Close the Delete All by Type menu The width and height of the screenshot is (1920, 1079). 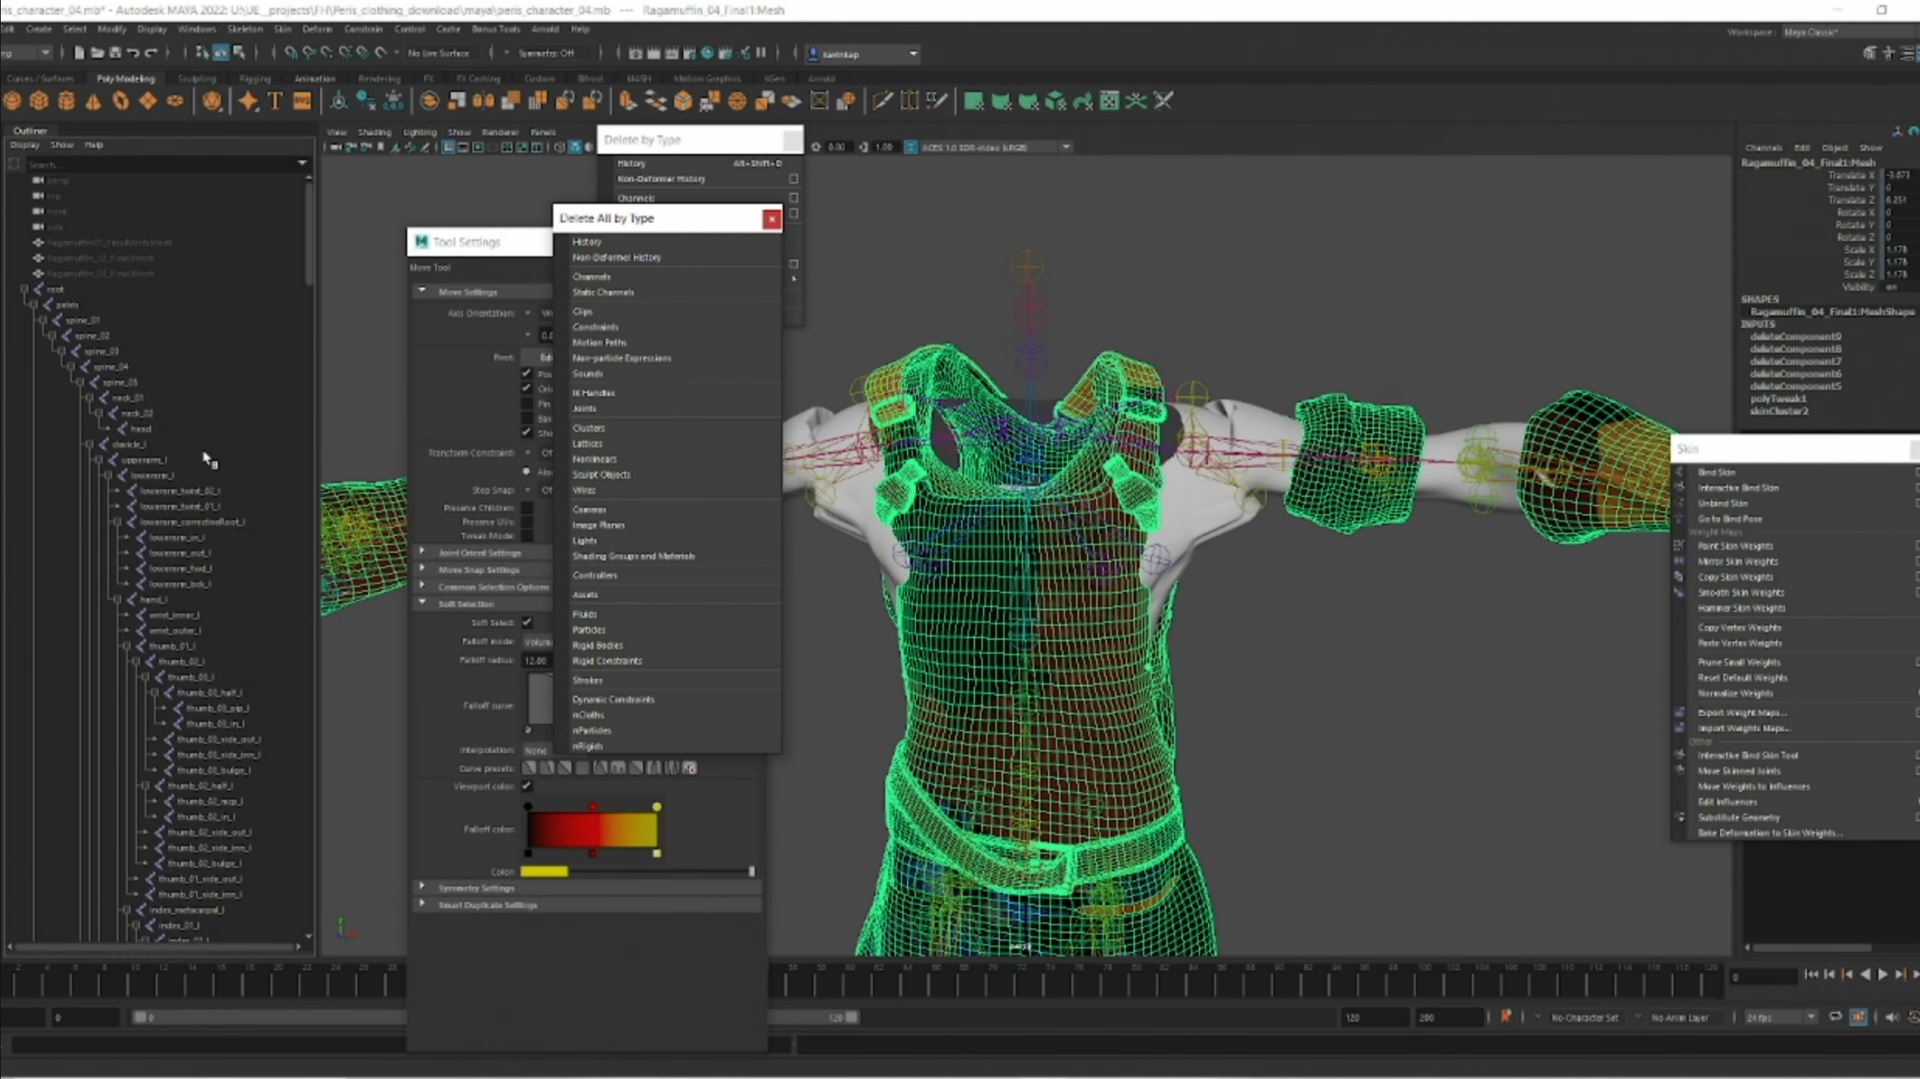click(x=771, y=218)
